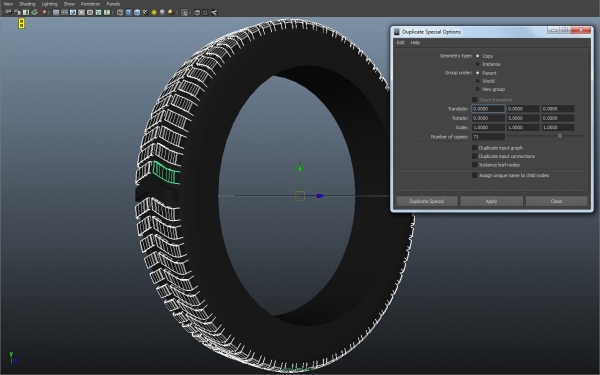Toggle the viewport Grid icon
This screenshot has height=375, width=600.
[x=56, y=12]
